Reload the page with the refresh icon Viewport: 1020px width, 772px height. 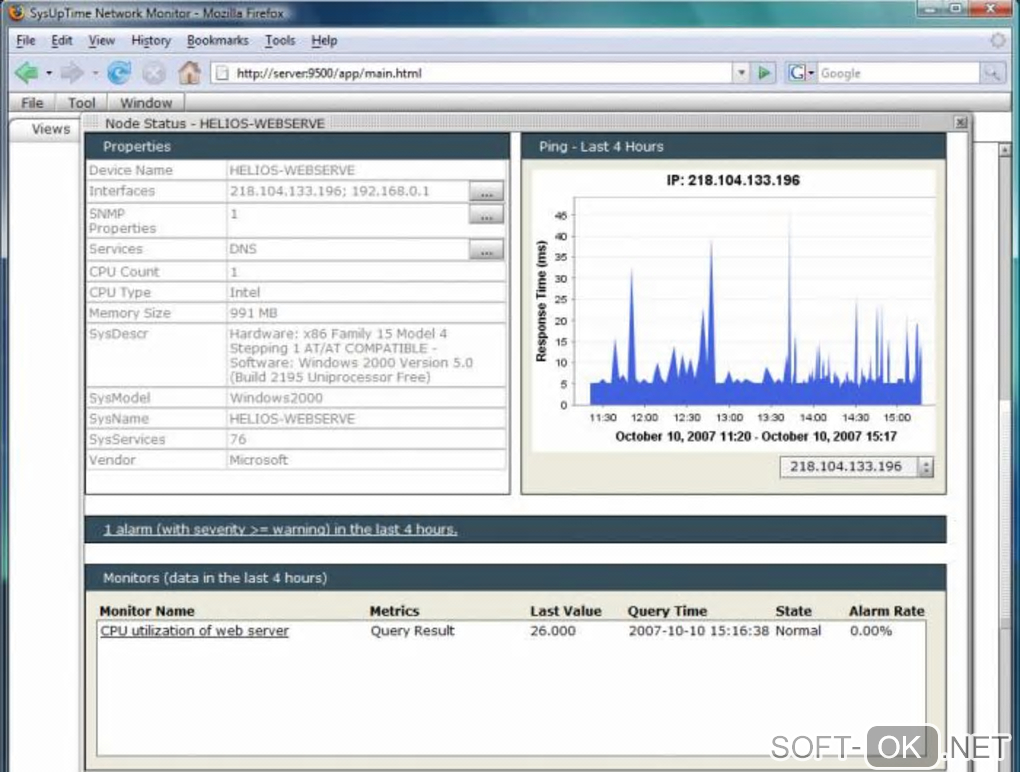click(x=119, y=73)
